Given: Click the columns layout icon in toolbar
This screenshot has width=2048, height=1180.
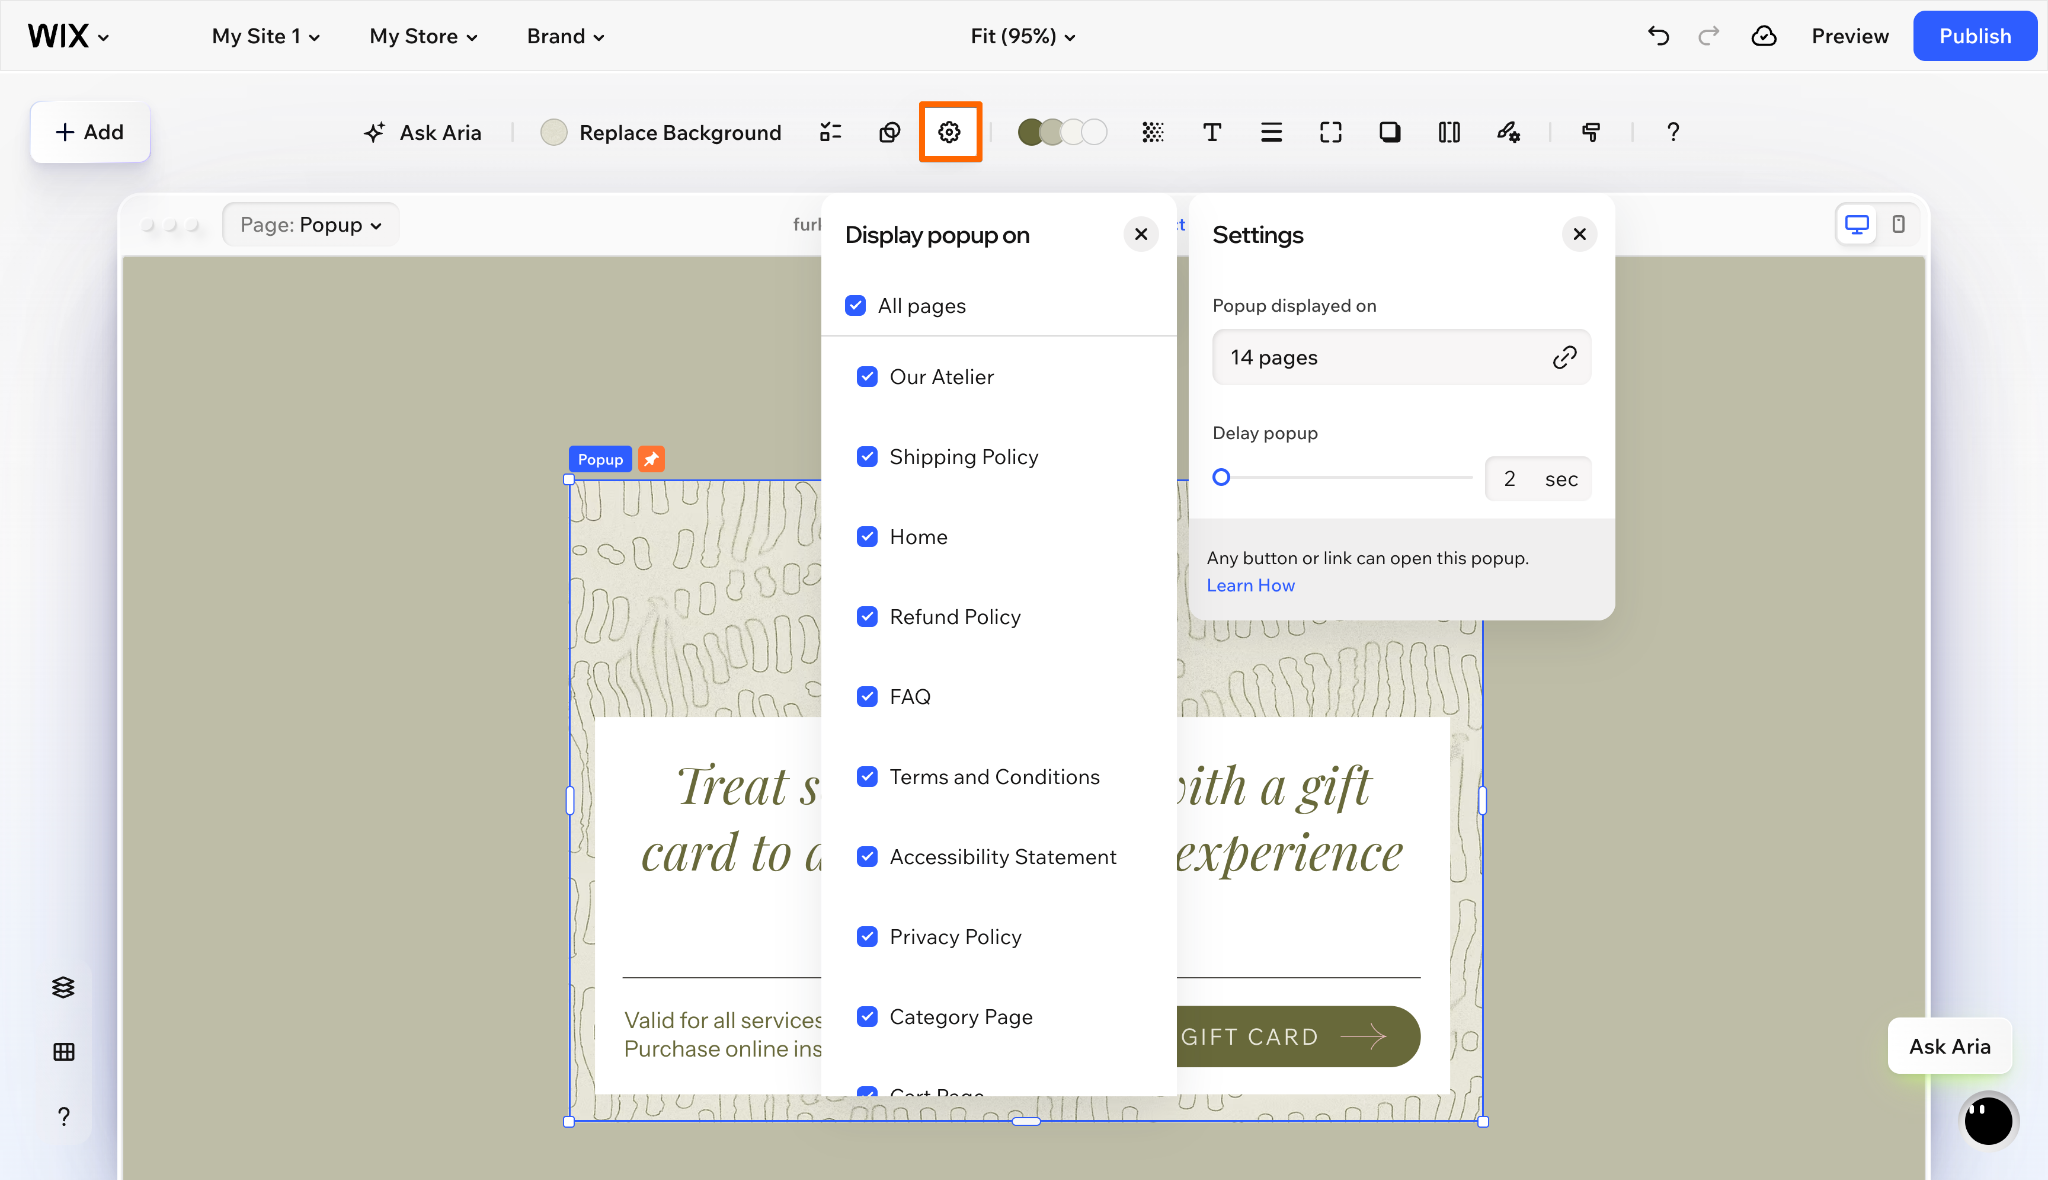Looking at the screenshot, I should (1449, 132).
